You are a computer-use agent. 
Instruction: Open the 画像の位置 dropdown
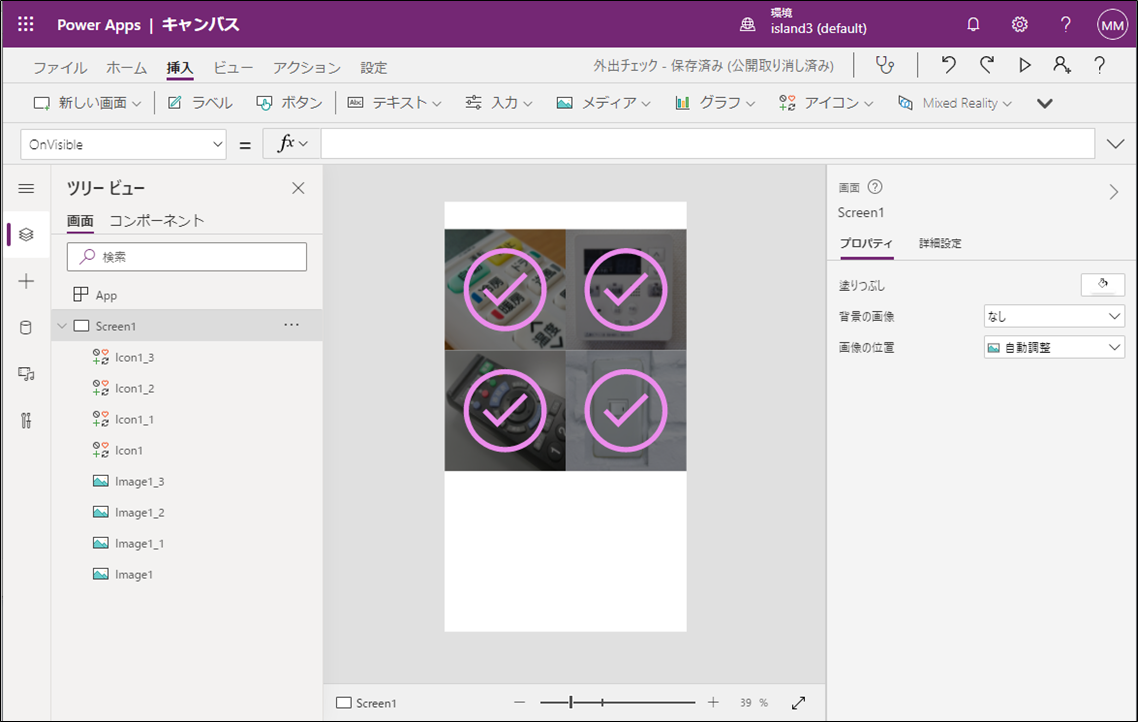tap(1055, 348)
